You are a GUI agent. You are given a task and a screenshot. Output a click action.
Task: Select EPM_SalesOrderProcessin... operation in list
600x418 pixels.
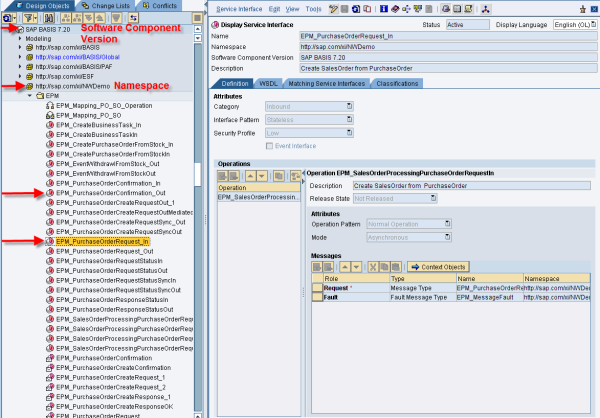coord(259,197)
